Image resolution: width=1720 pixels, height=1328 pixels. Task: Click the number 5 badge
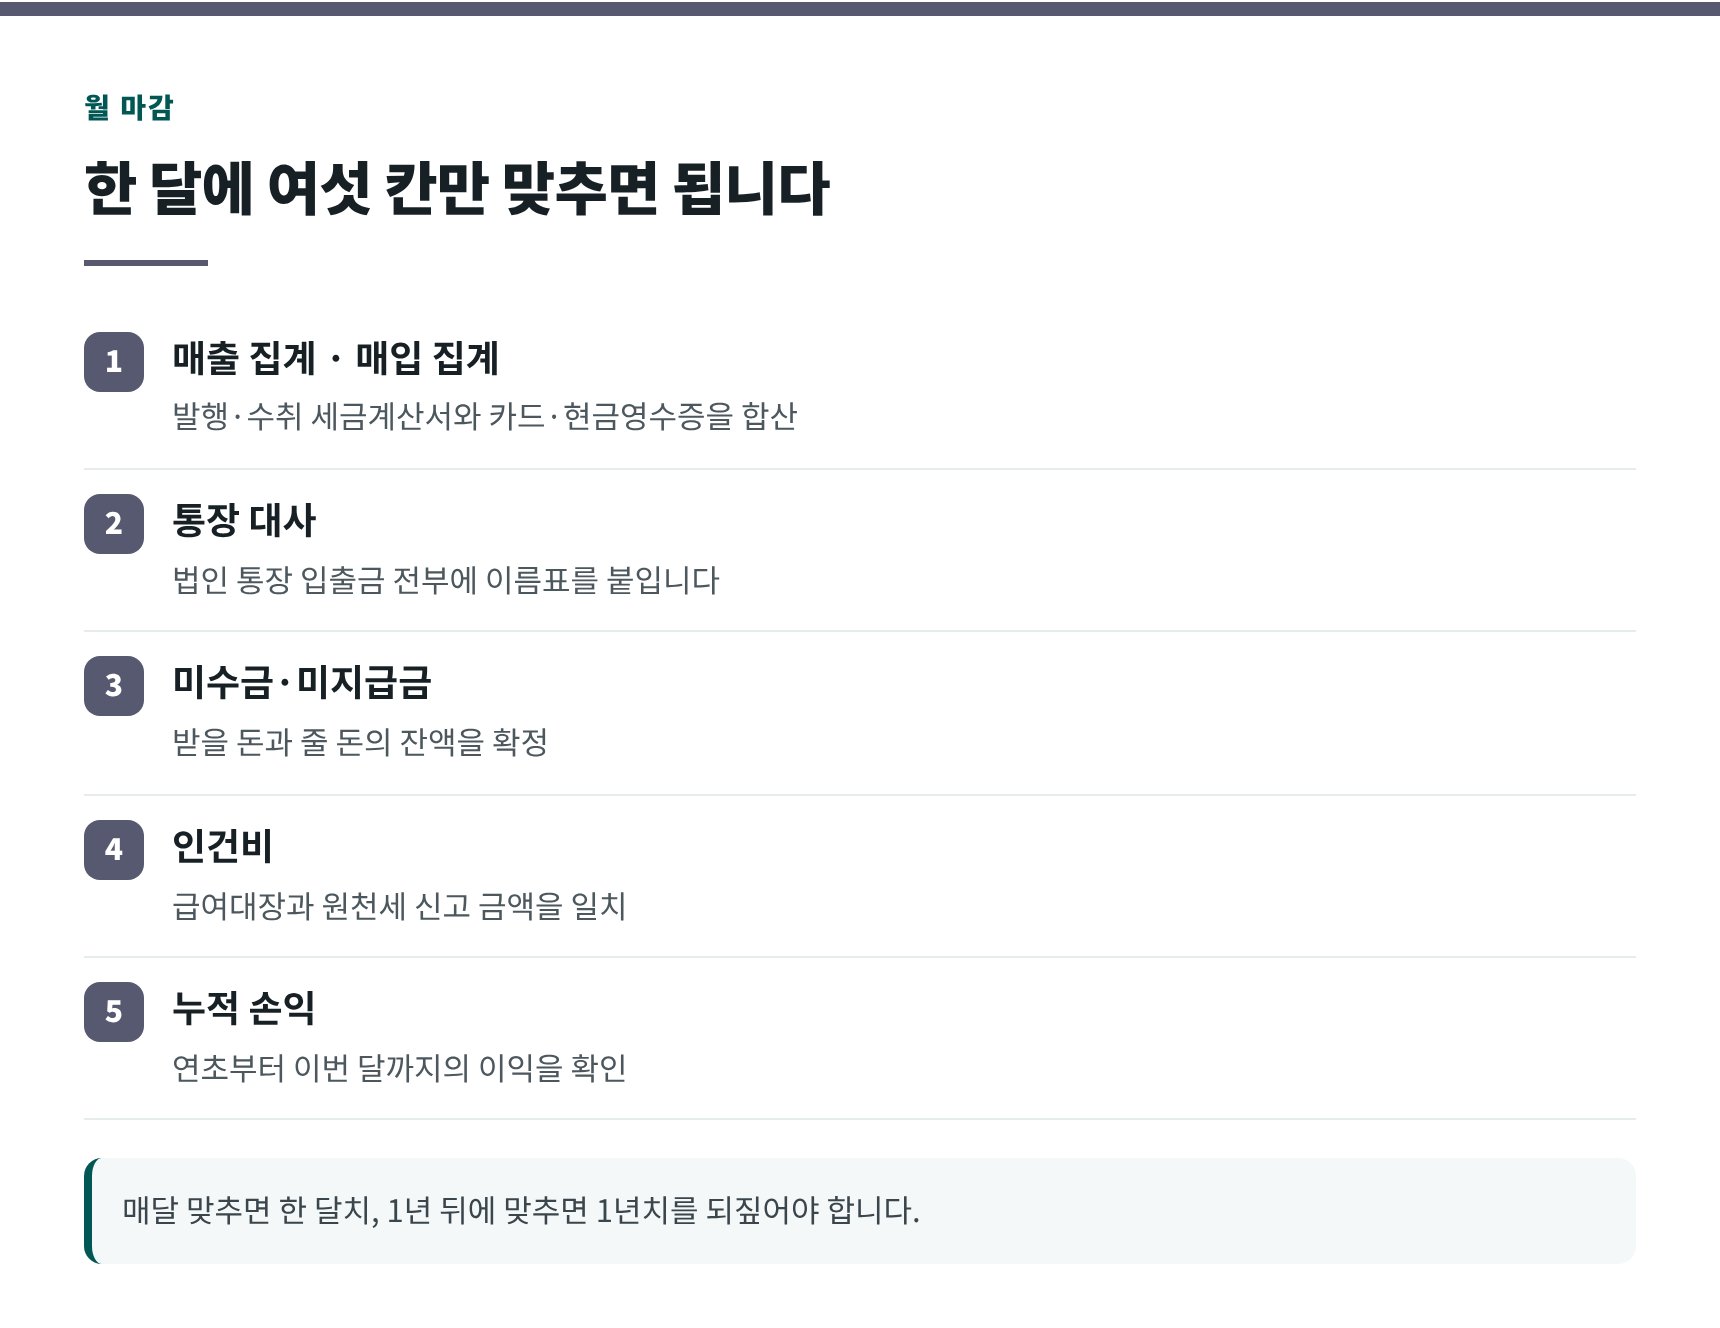coord(114,1011)
